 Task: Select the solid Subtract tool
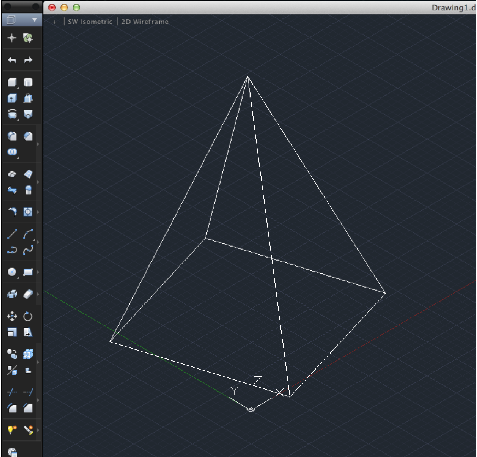click(28, 136)
